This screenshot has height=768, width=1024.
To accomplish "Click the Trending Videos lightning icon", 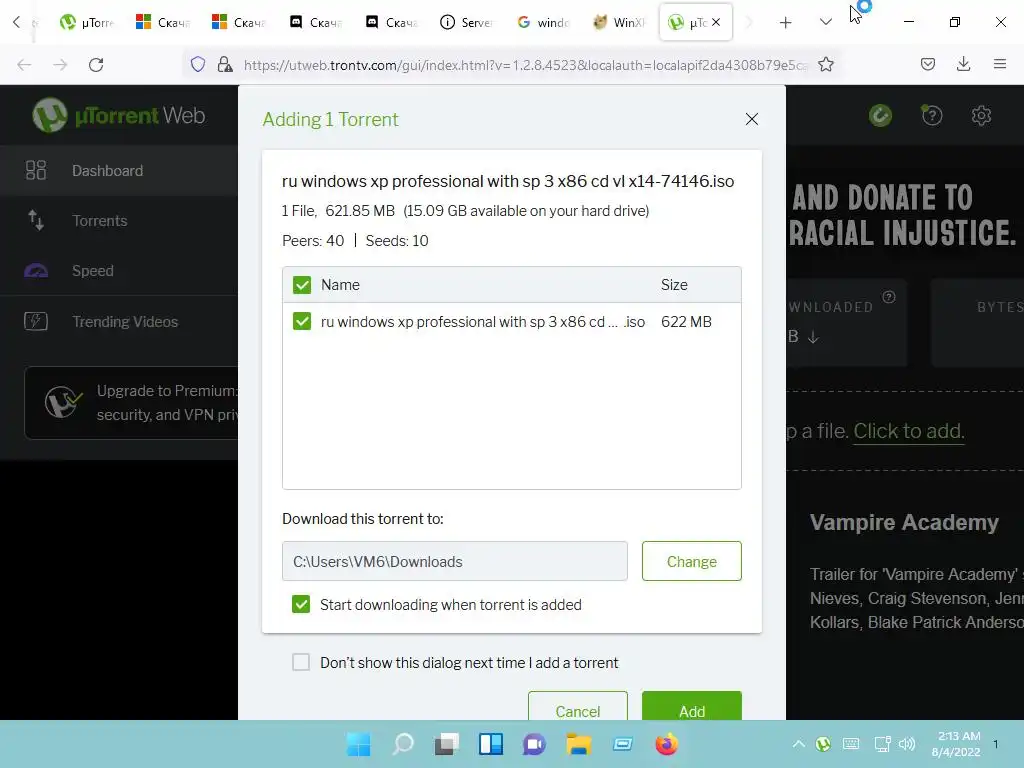I will [x=36, y=321].
